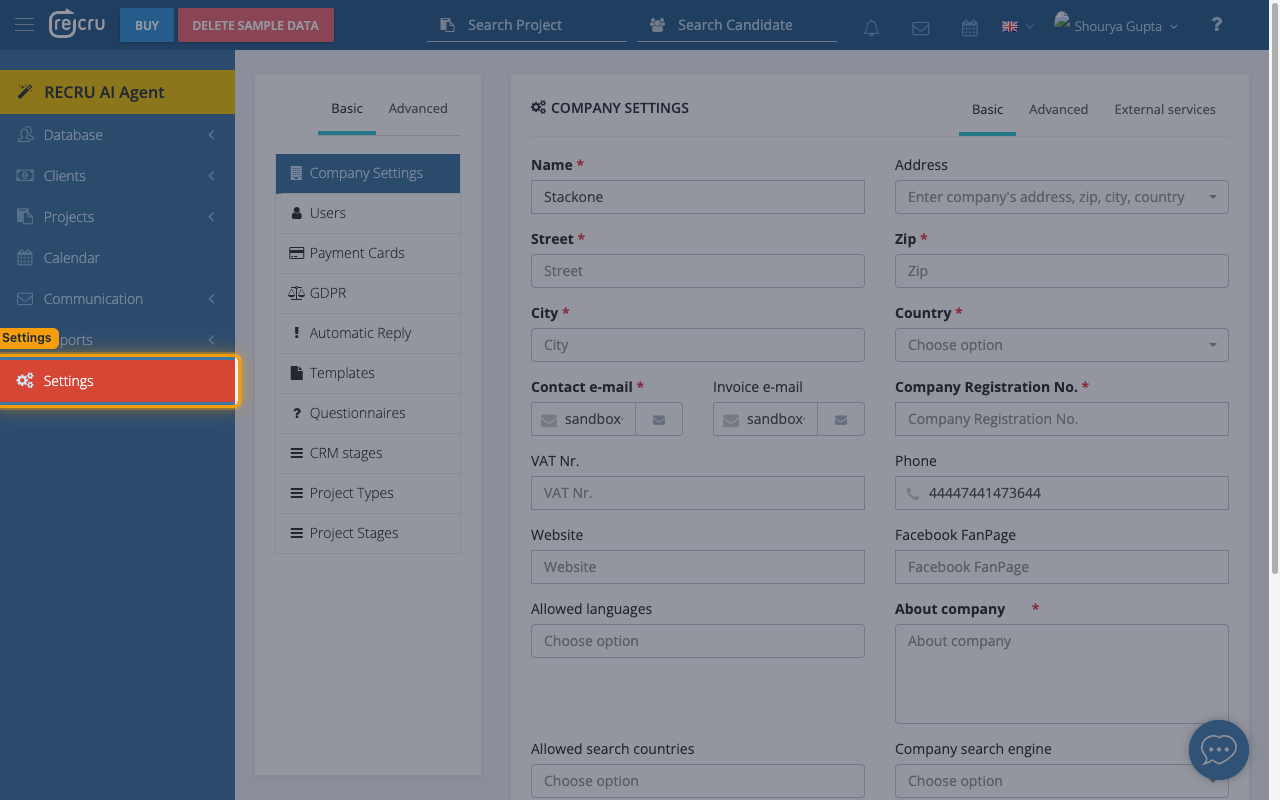
Task: Click the Search Project files icon
Action: pos(448,25)
